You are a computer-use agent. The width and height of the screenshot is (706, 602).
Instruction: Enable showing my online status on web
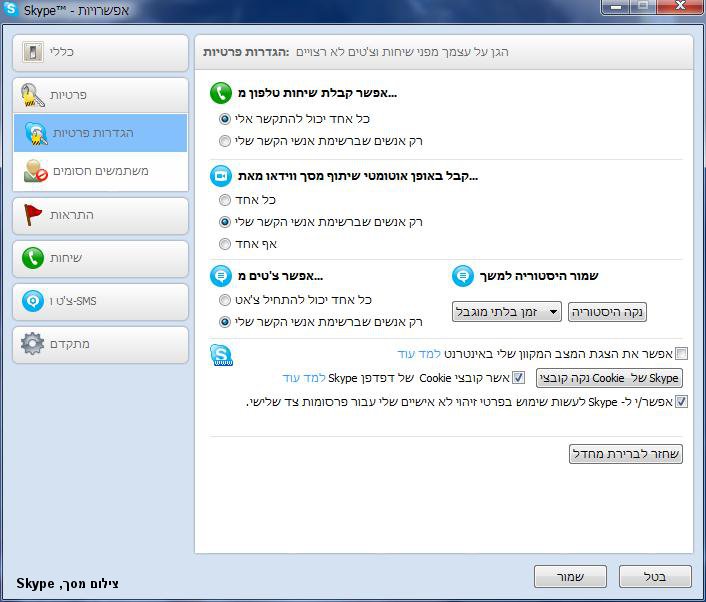pyautogui.click(x=682, y=353)
